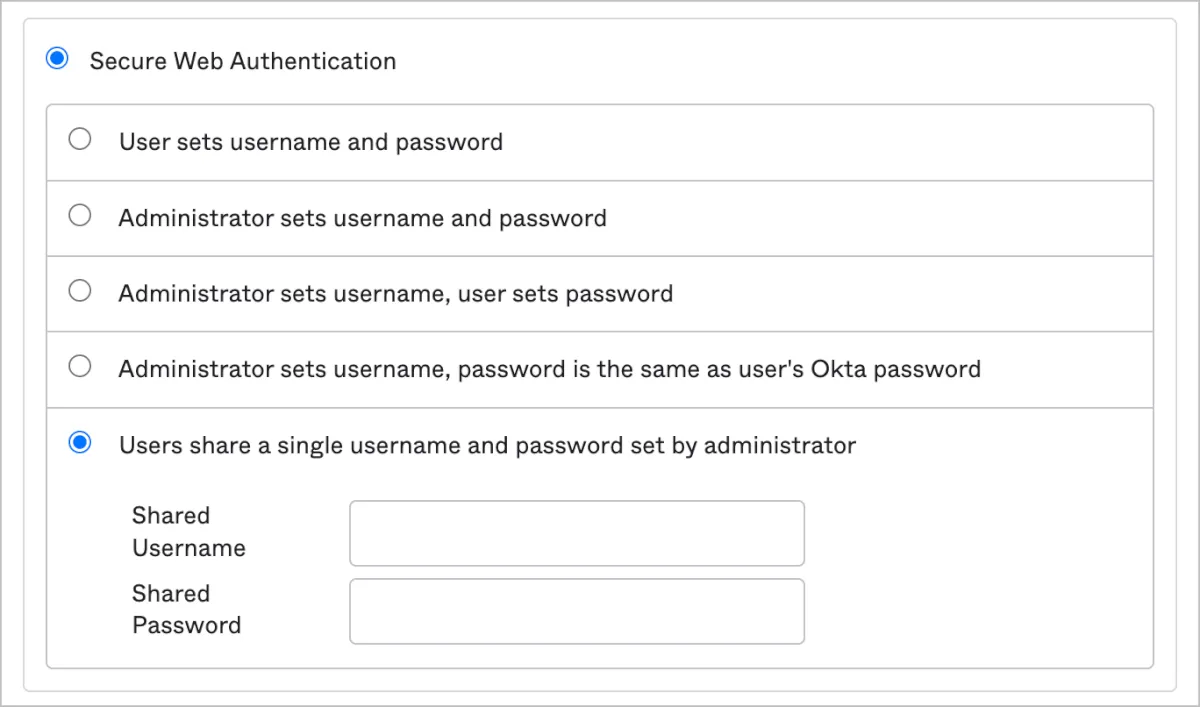1200x707 pixels.
Task: Select 'Administrator sets username and password' radio button
Action: (79, 216)
